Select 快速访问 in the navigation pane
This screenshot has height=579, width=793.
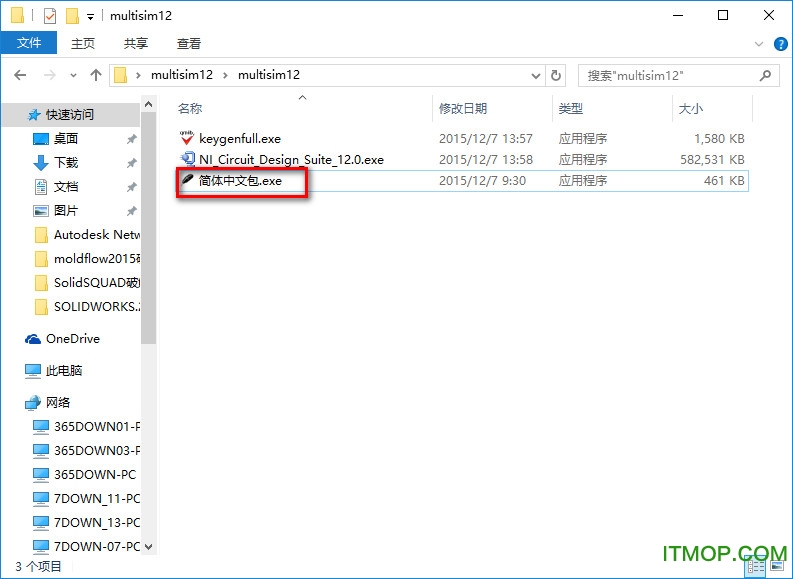point(70,115)
